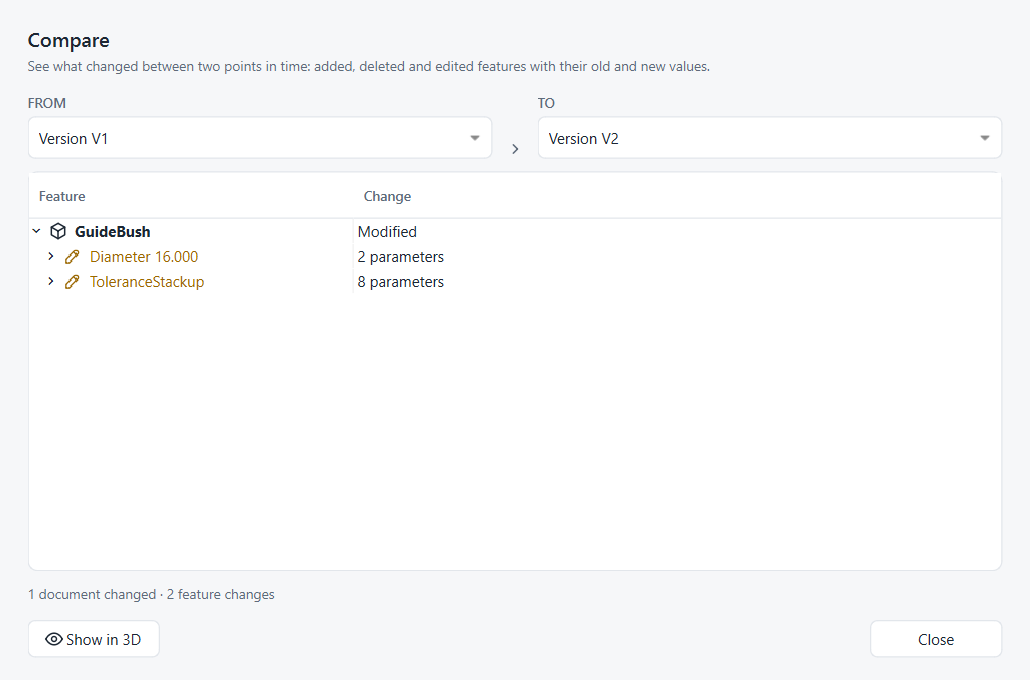Click the Change column header

click(x=388, y=196)
